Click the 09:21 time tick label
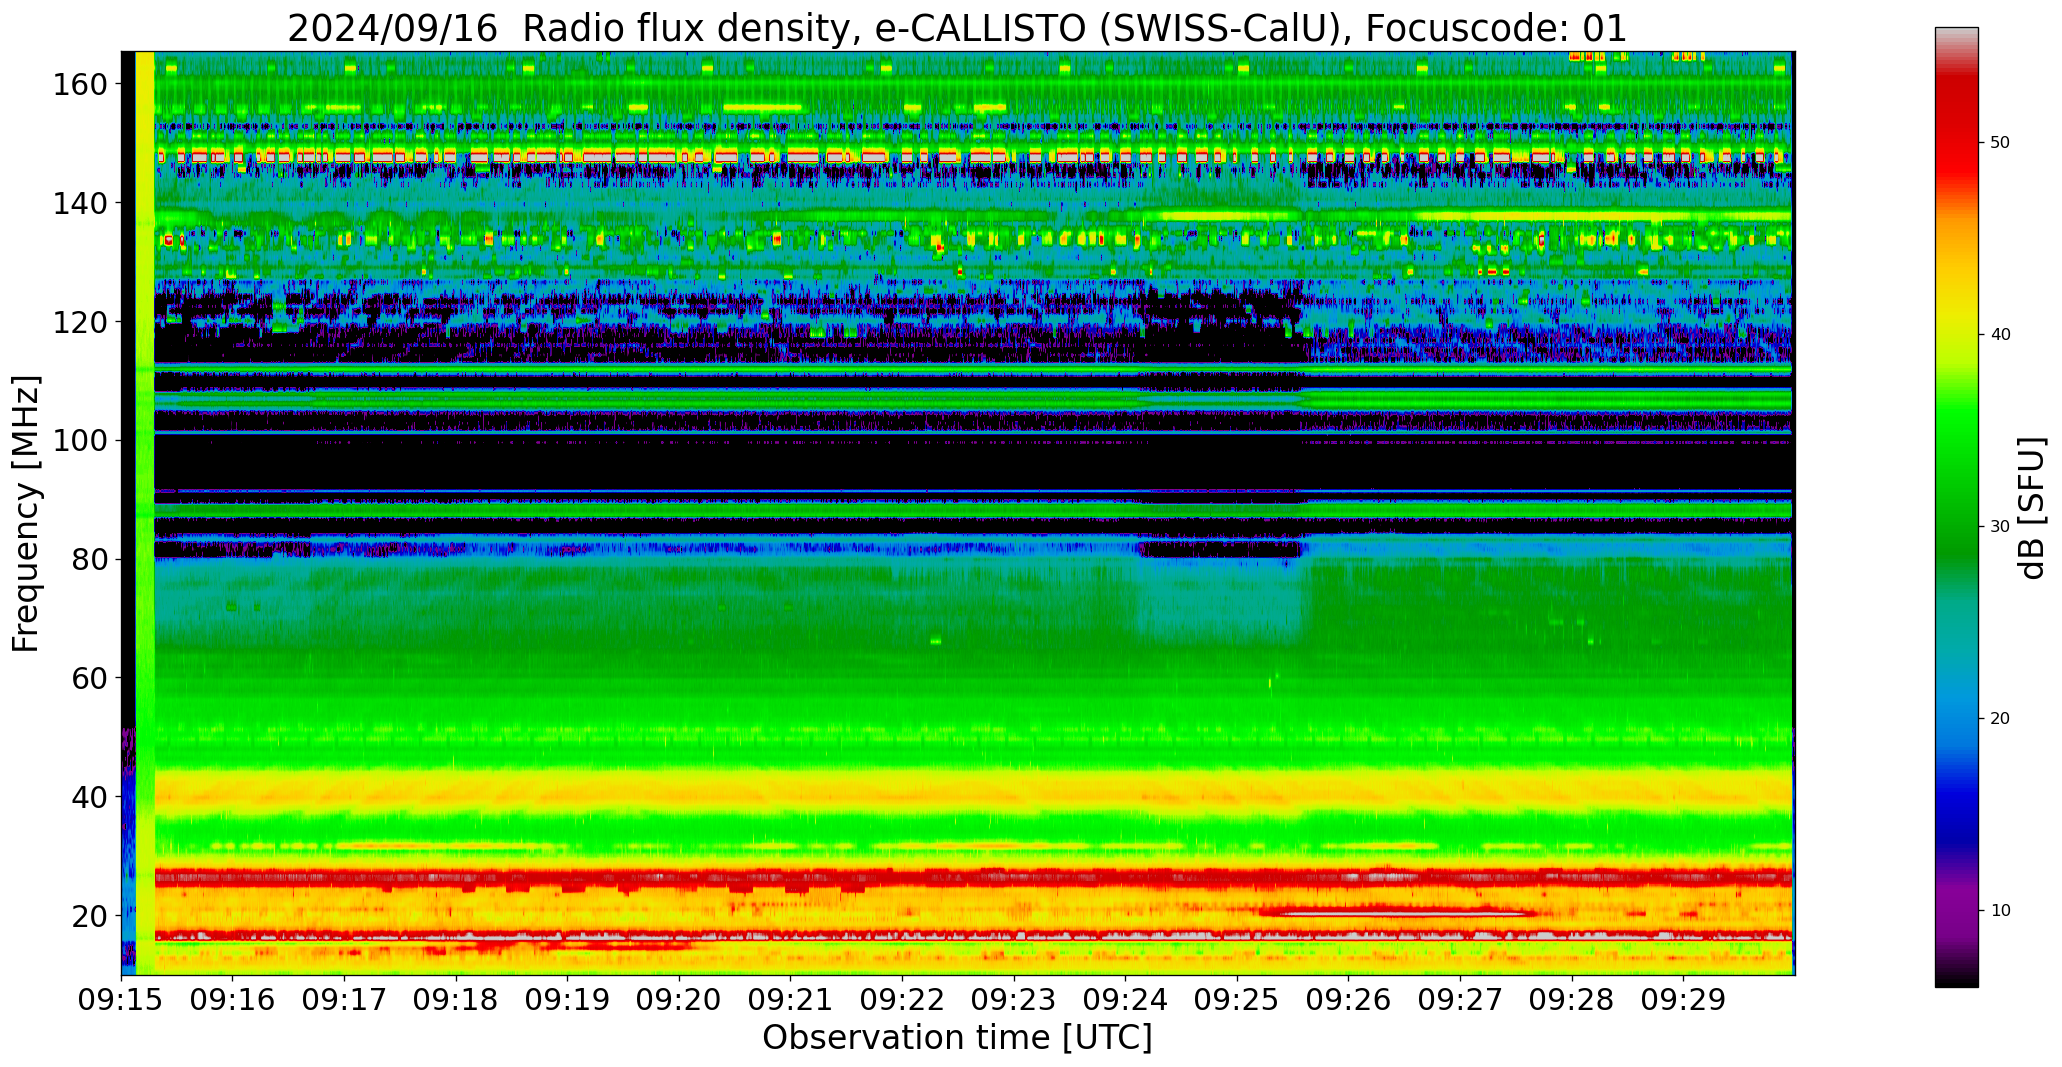The width and height of the screenshot is (2062, 1067). point(791,999)
